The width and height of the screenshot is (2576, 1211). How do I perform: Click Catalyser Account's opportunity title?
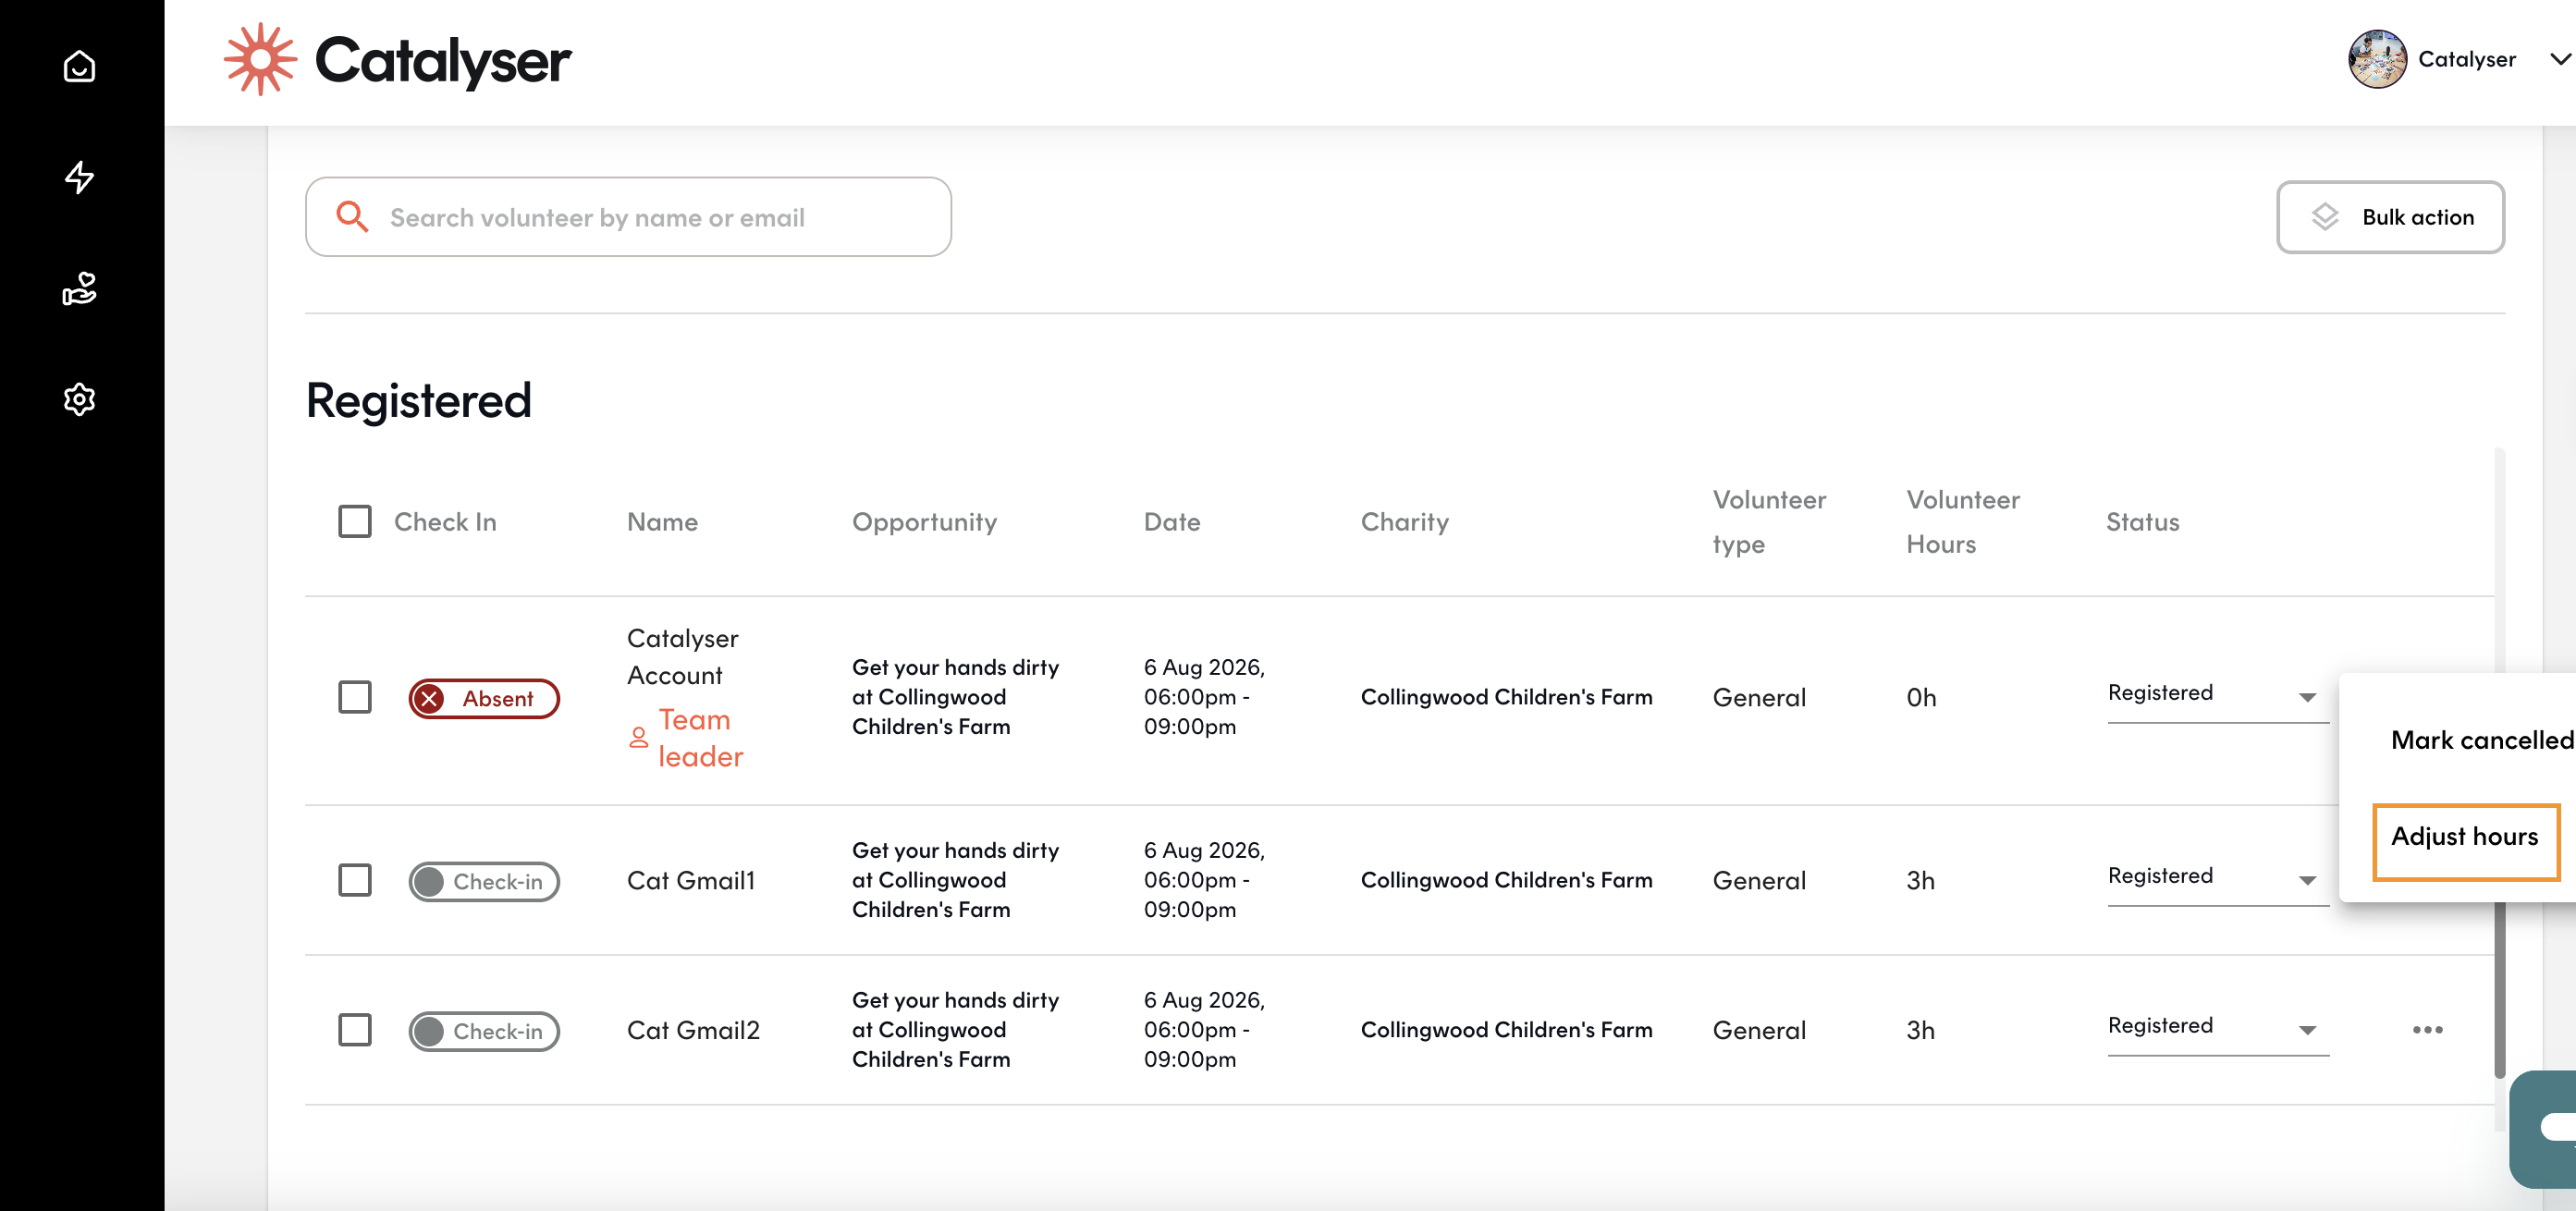(x=955, y=697)
